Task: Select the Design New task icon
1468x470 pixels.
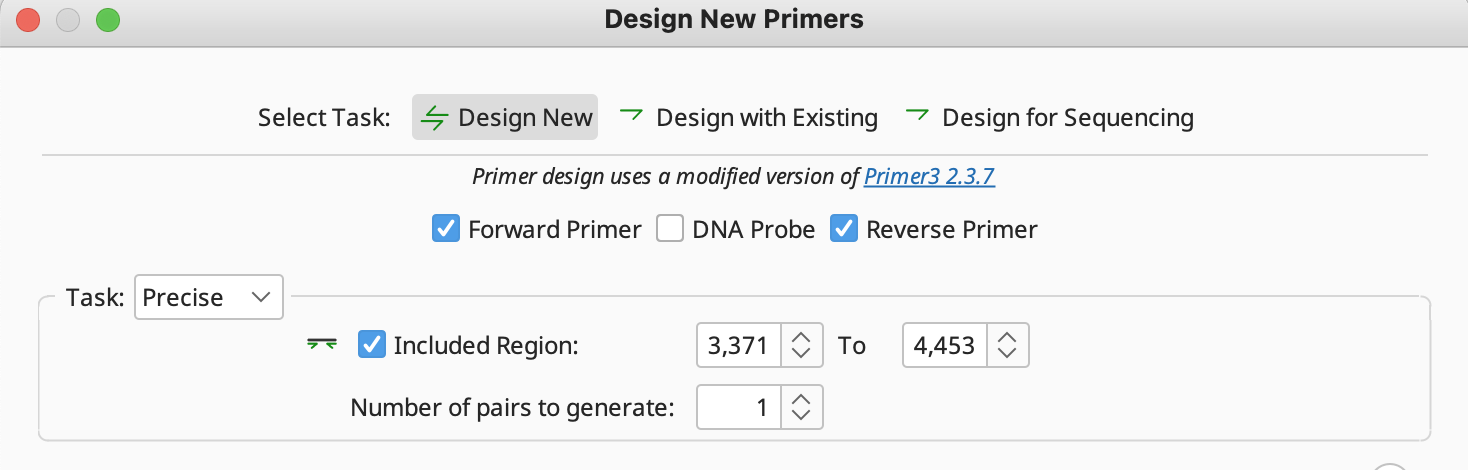Action: coord(434,118)
